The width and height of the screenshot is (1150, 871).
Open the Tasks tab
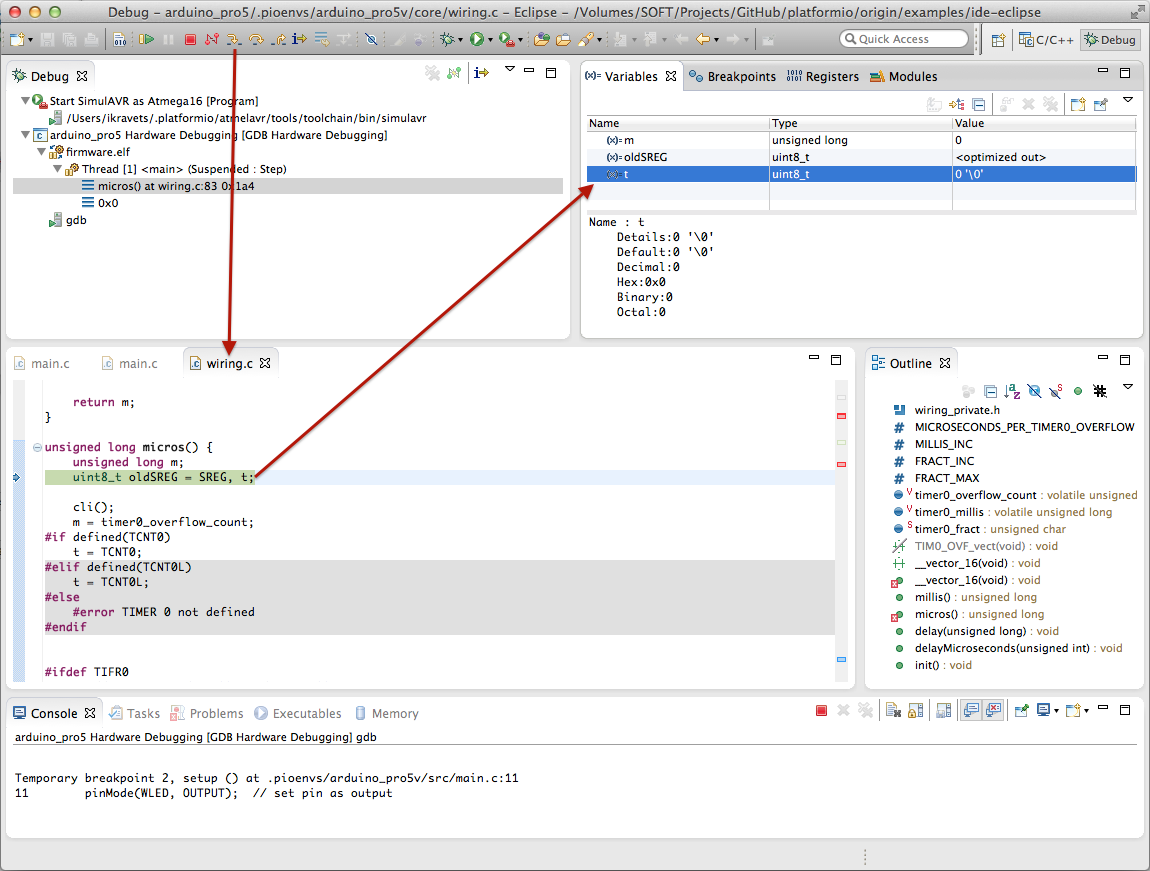tap(135, 713)
